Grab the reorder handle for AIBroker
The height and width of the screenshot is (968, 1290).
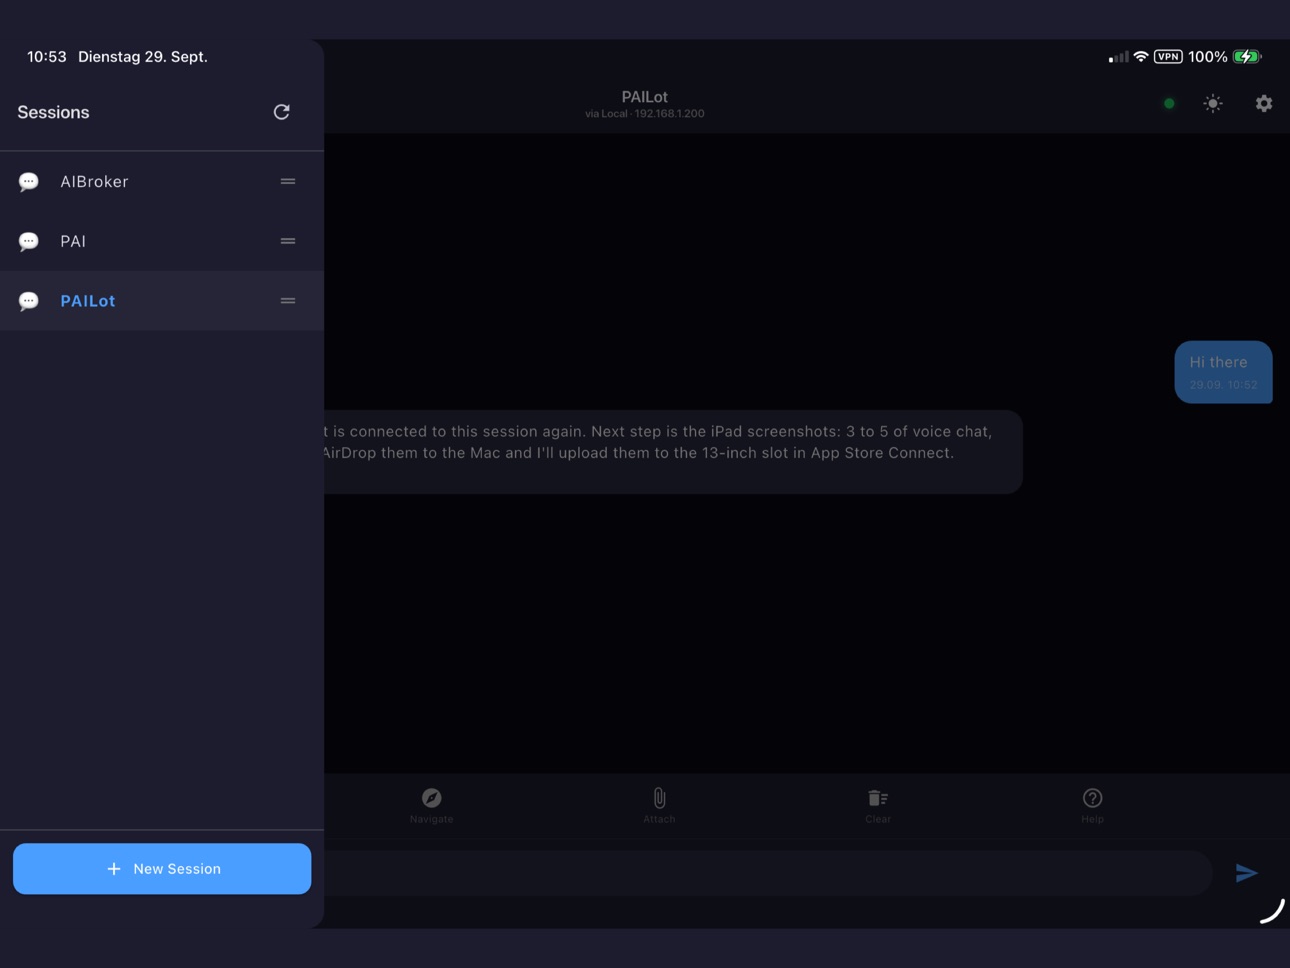click(288, 181)
